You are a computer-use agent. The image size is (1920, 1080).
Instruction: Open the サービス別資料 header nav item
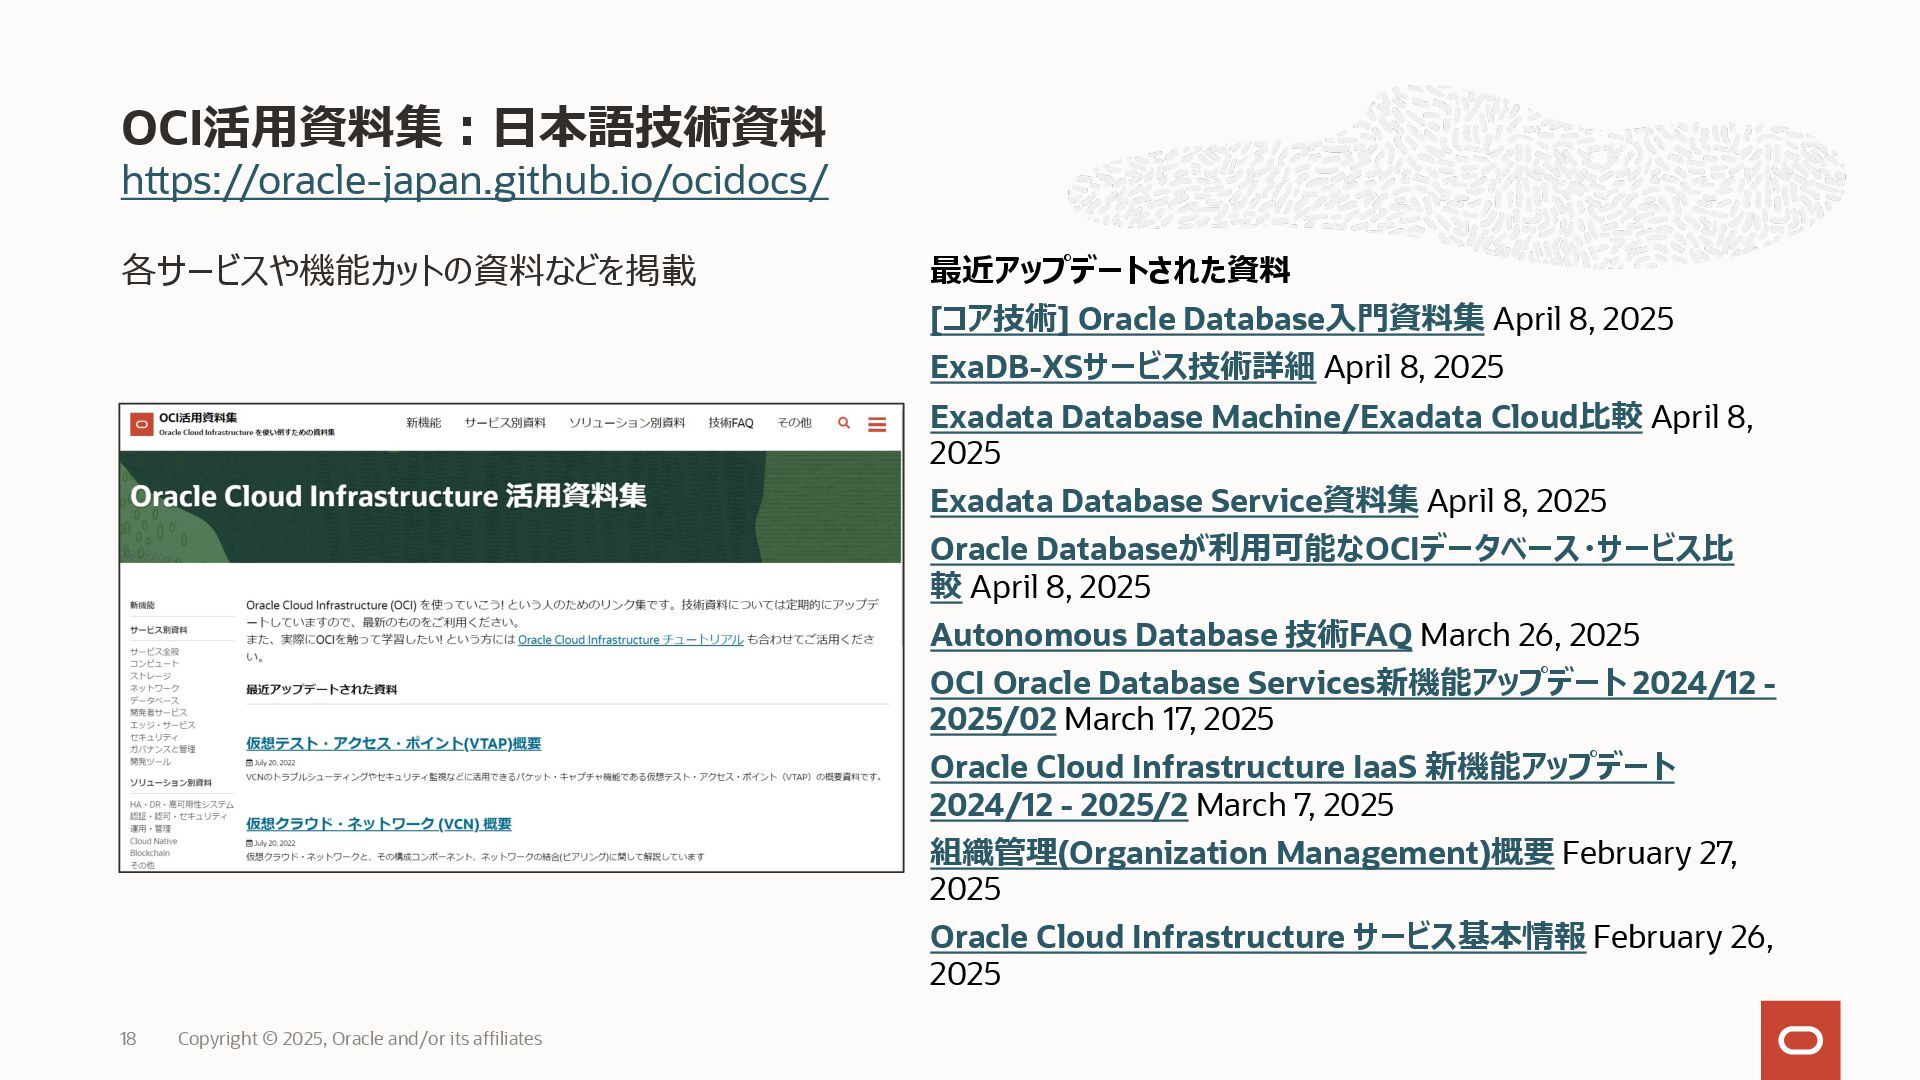(x=505, y=423)
